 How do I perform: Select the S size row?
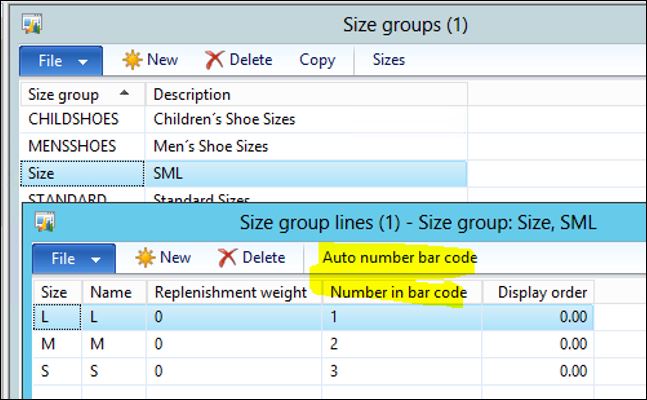pos(48,370)
